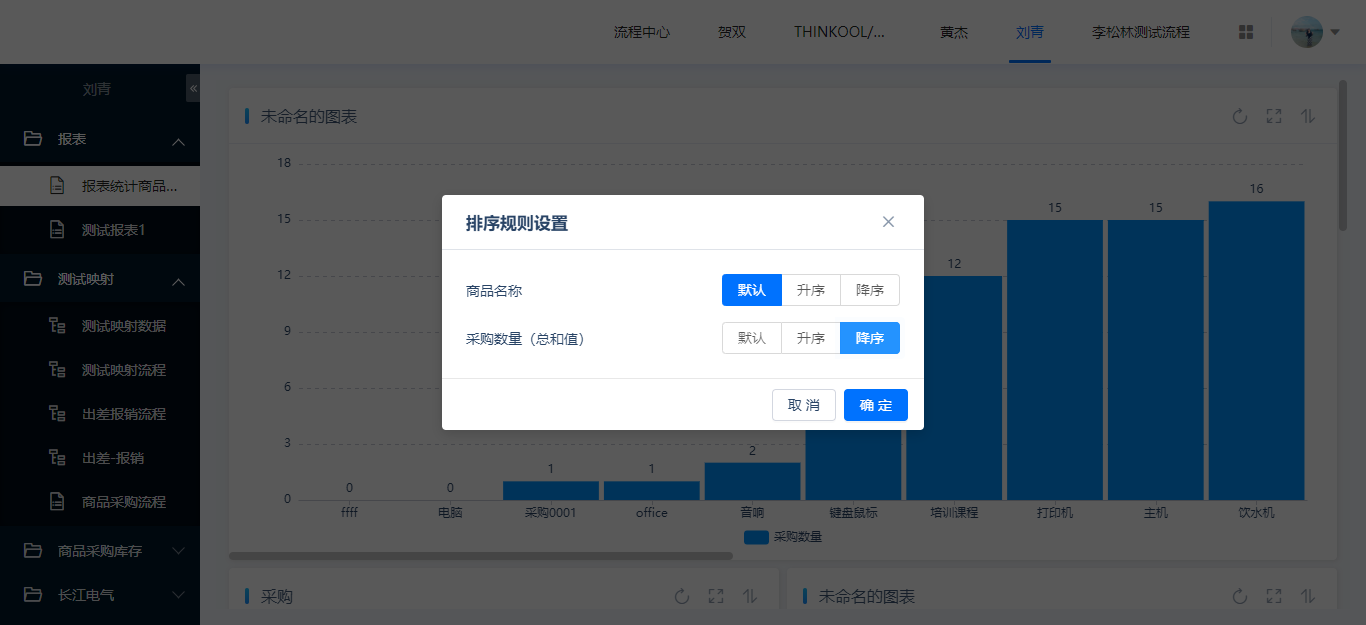Image resolution: width=1366 pixels, height=625 pixels.
Task: Close the 排序规则设置 dialog
Action: coord(888,222)
